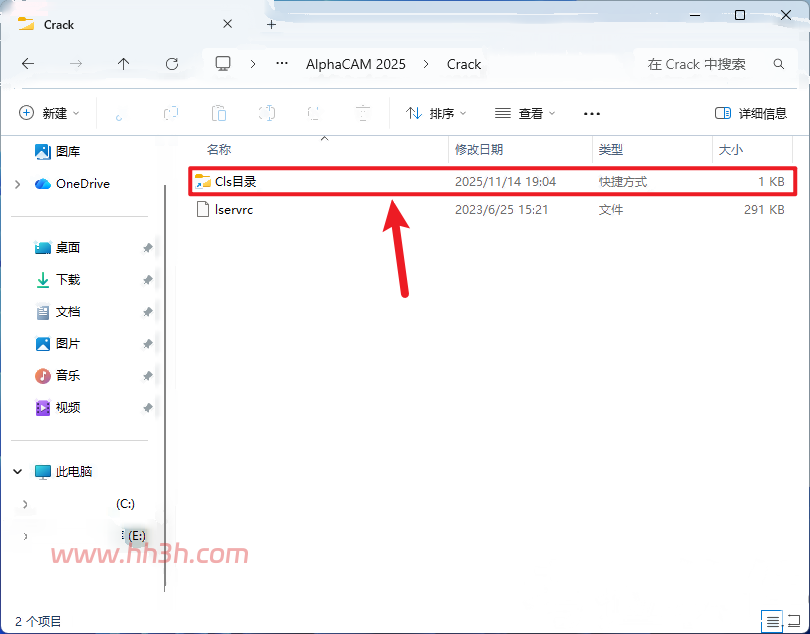Open 文档 in quick access

57,312
